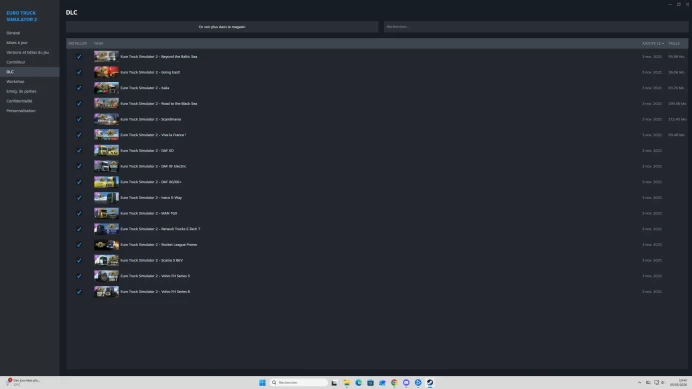The height and width of the screenshot is (389, 692).
Task: Open the Beyond the Baltic Sea thumbnail
Action: pyautogui.click(x=106, y=57)
